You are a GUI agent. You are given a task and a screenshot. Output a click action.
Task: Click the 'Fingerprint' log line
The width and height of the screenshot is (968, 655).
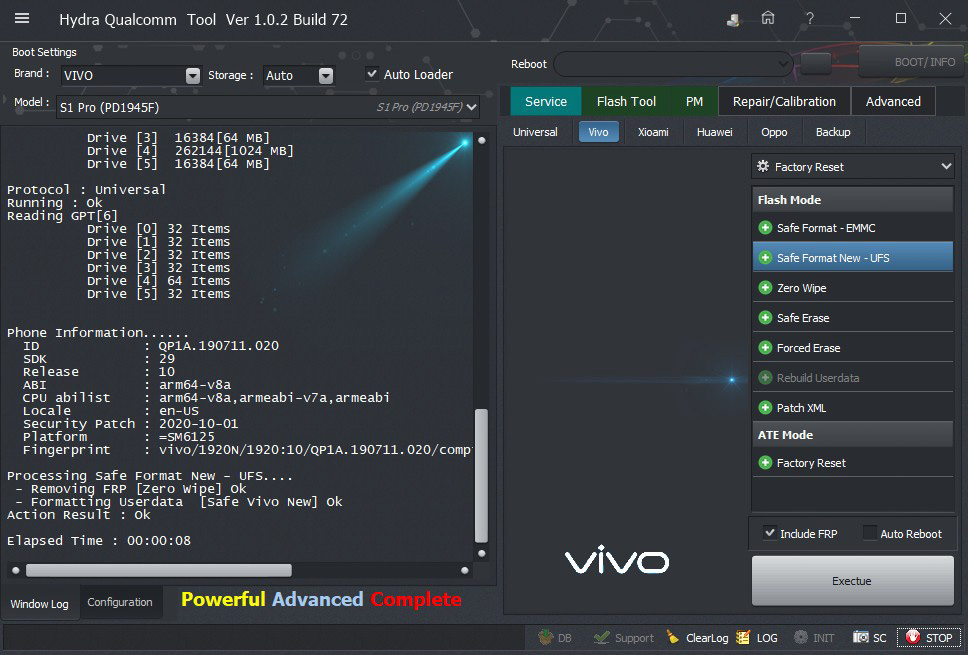click(247, 449)
